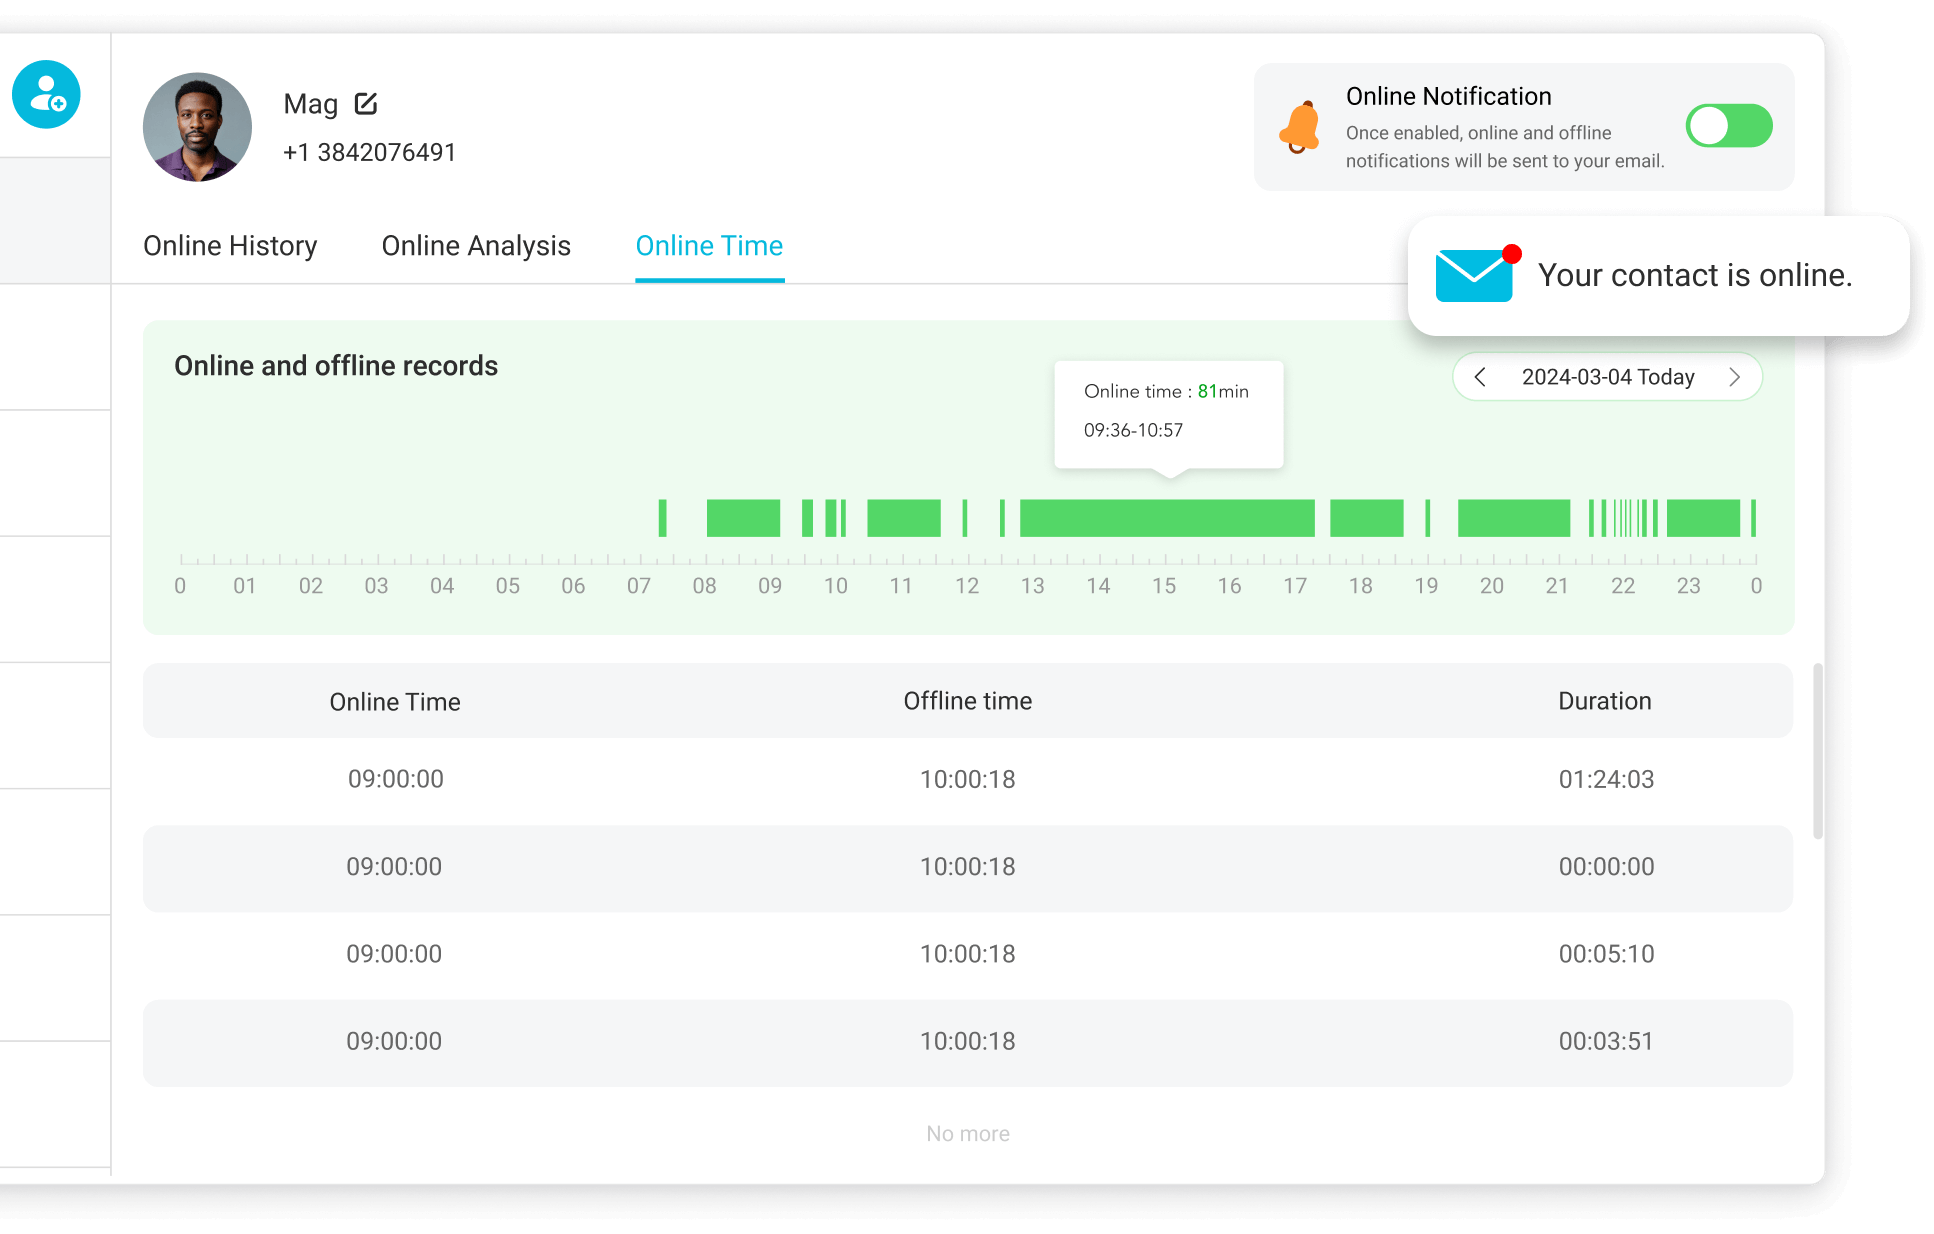Select the Online Time tab
Image resolution: width=1934 pixels, height=1234 pixels.
(x=709, y=246)
